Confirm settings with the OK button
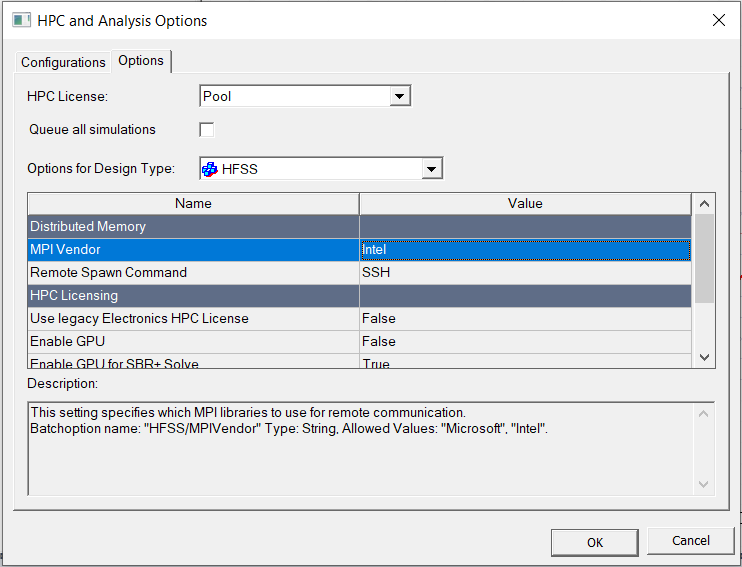Image resolution: width=742 pixels, height=567 pixels. pos(595,542)
